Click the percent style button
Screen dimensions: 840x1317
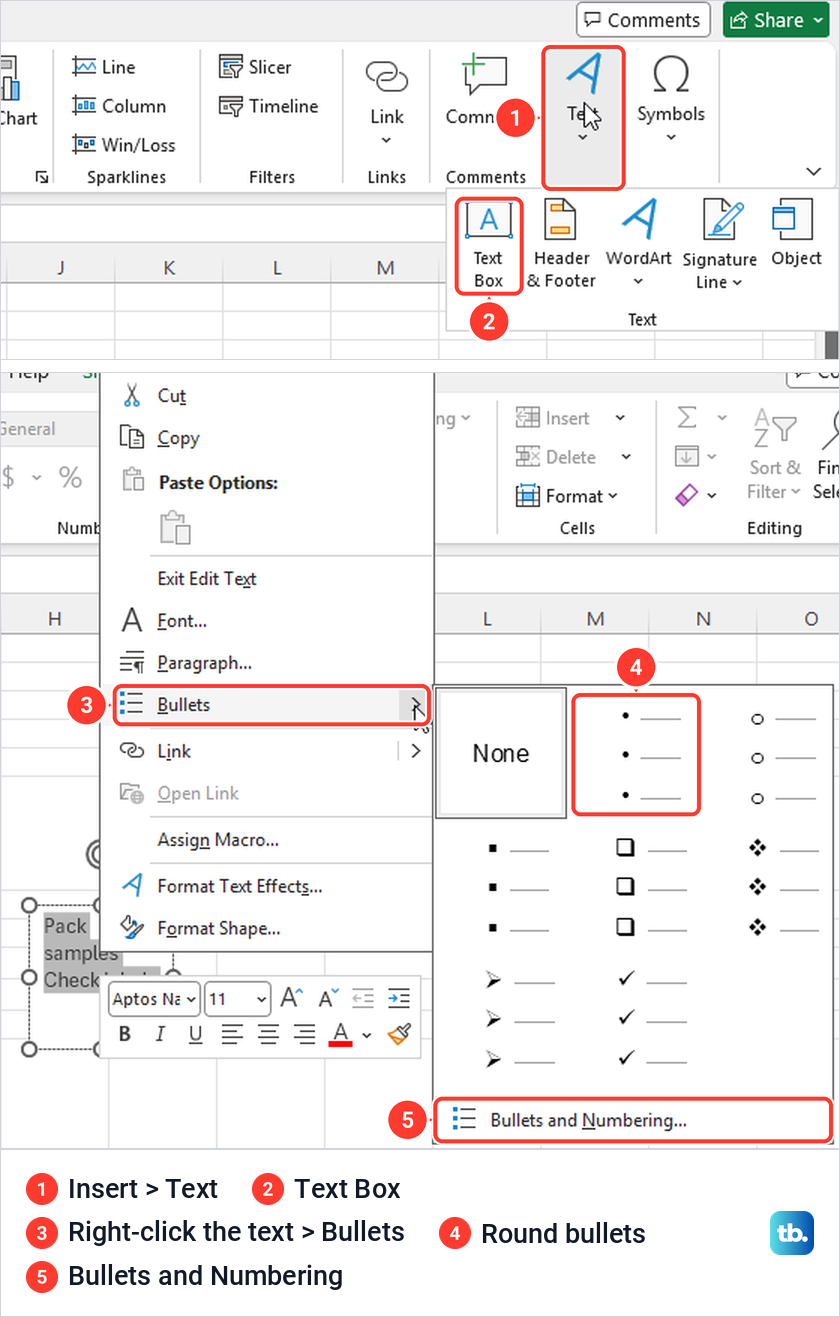click(x=70, y=476)
